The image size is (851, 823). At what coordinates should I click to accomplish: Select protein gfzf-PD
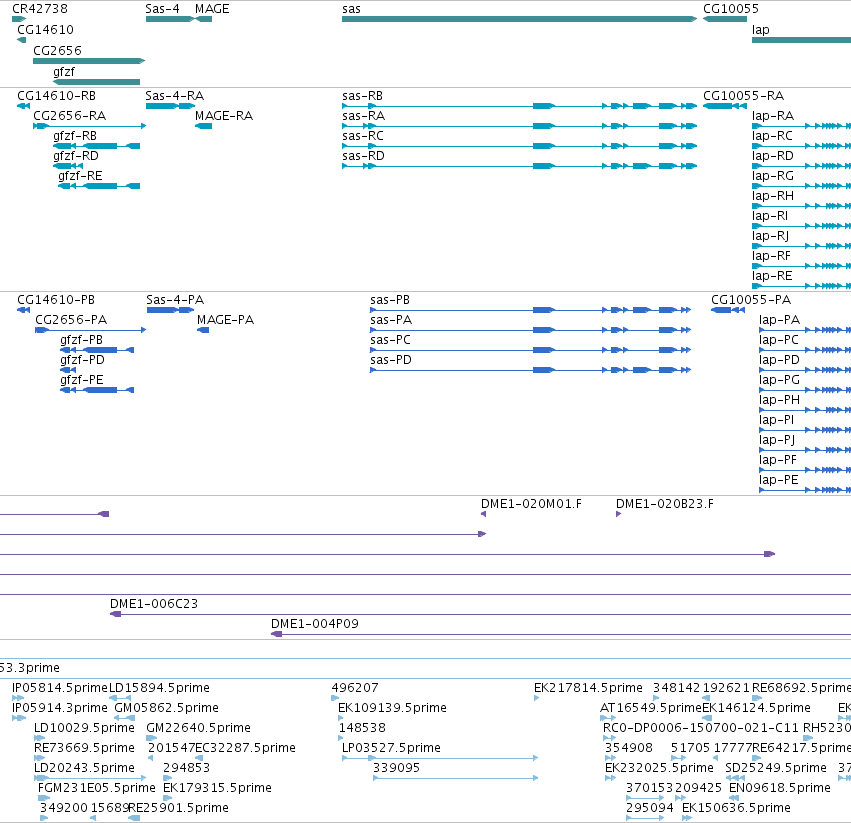click(x=68, y=370)
